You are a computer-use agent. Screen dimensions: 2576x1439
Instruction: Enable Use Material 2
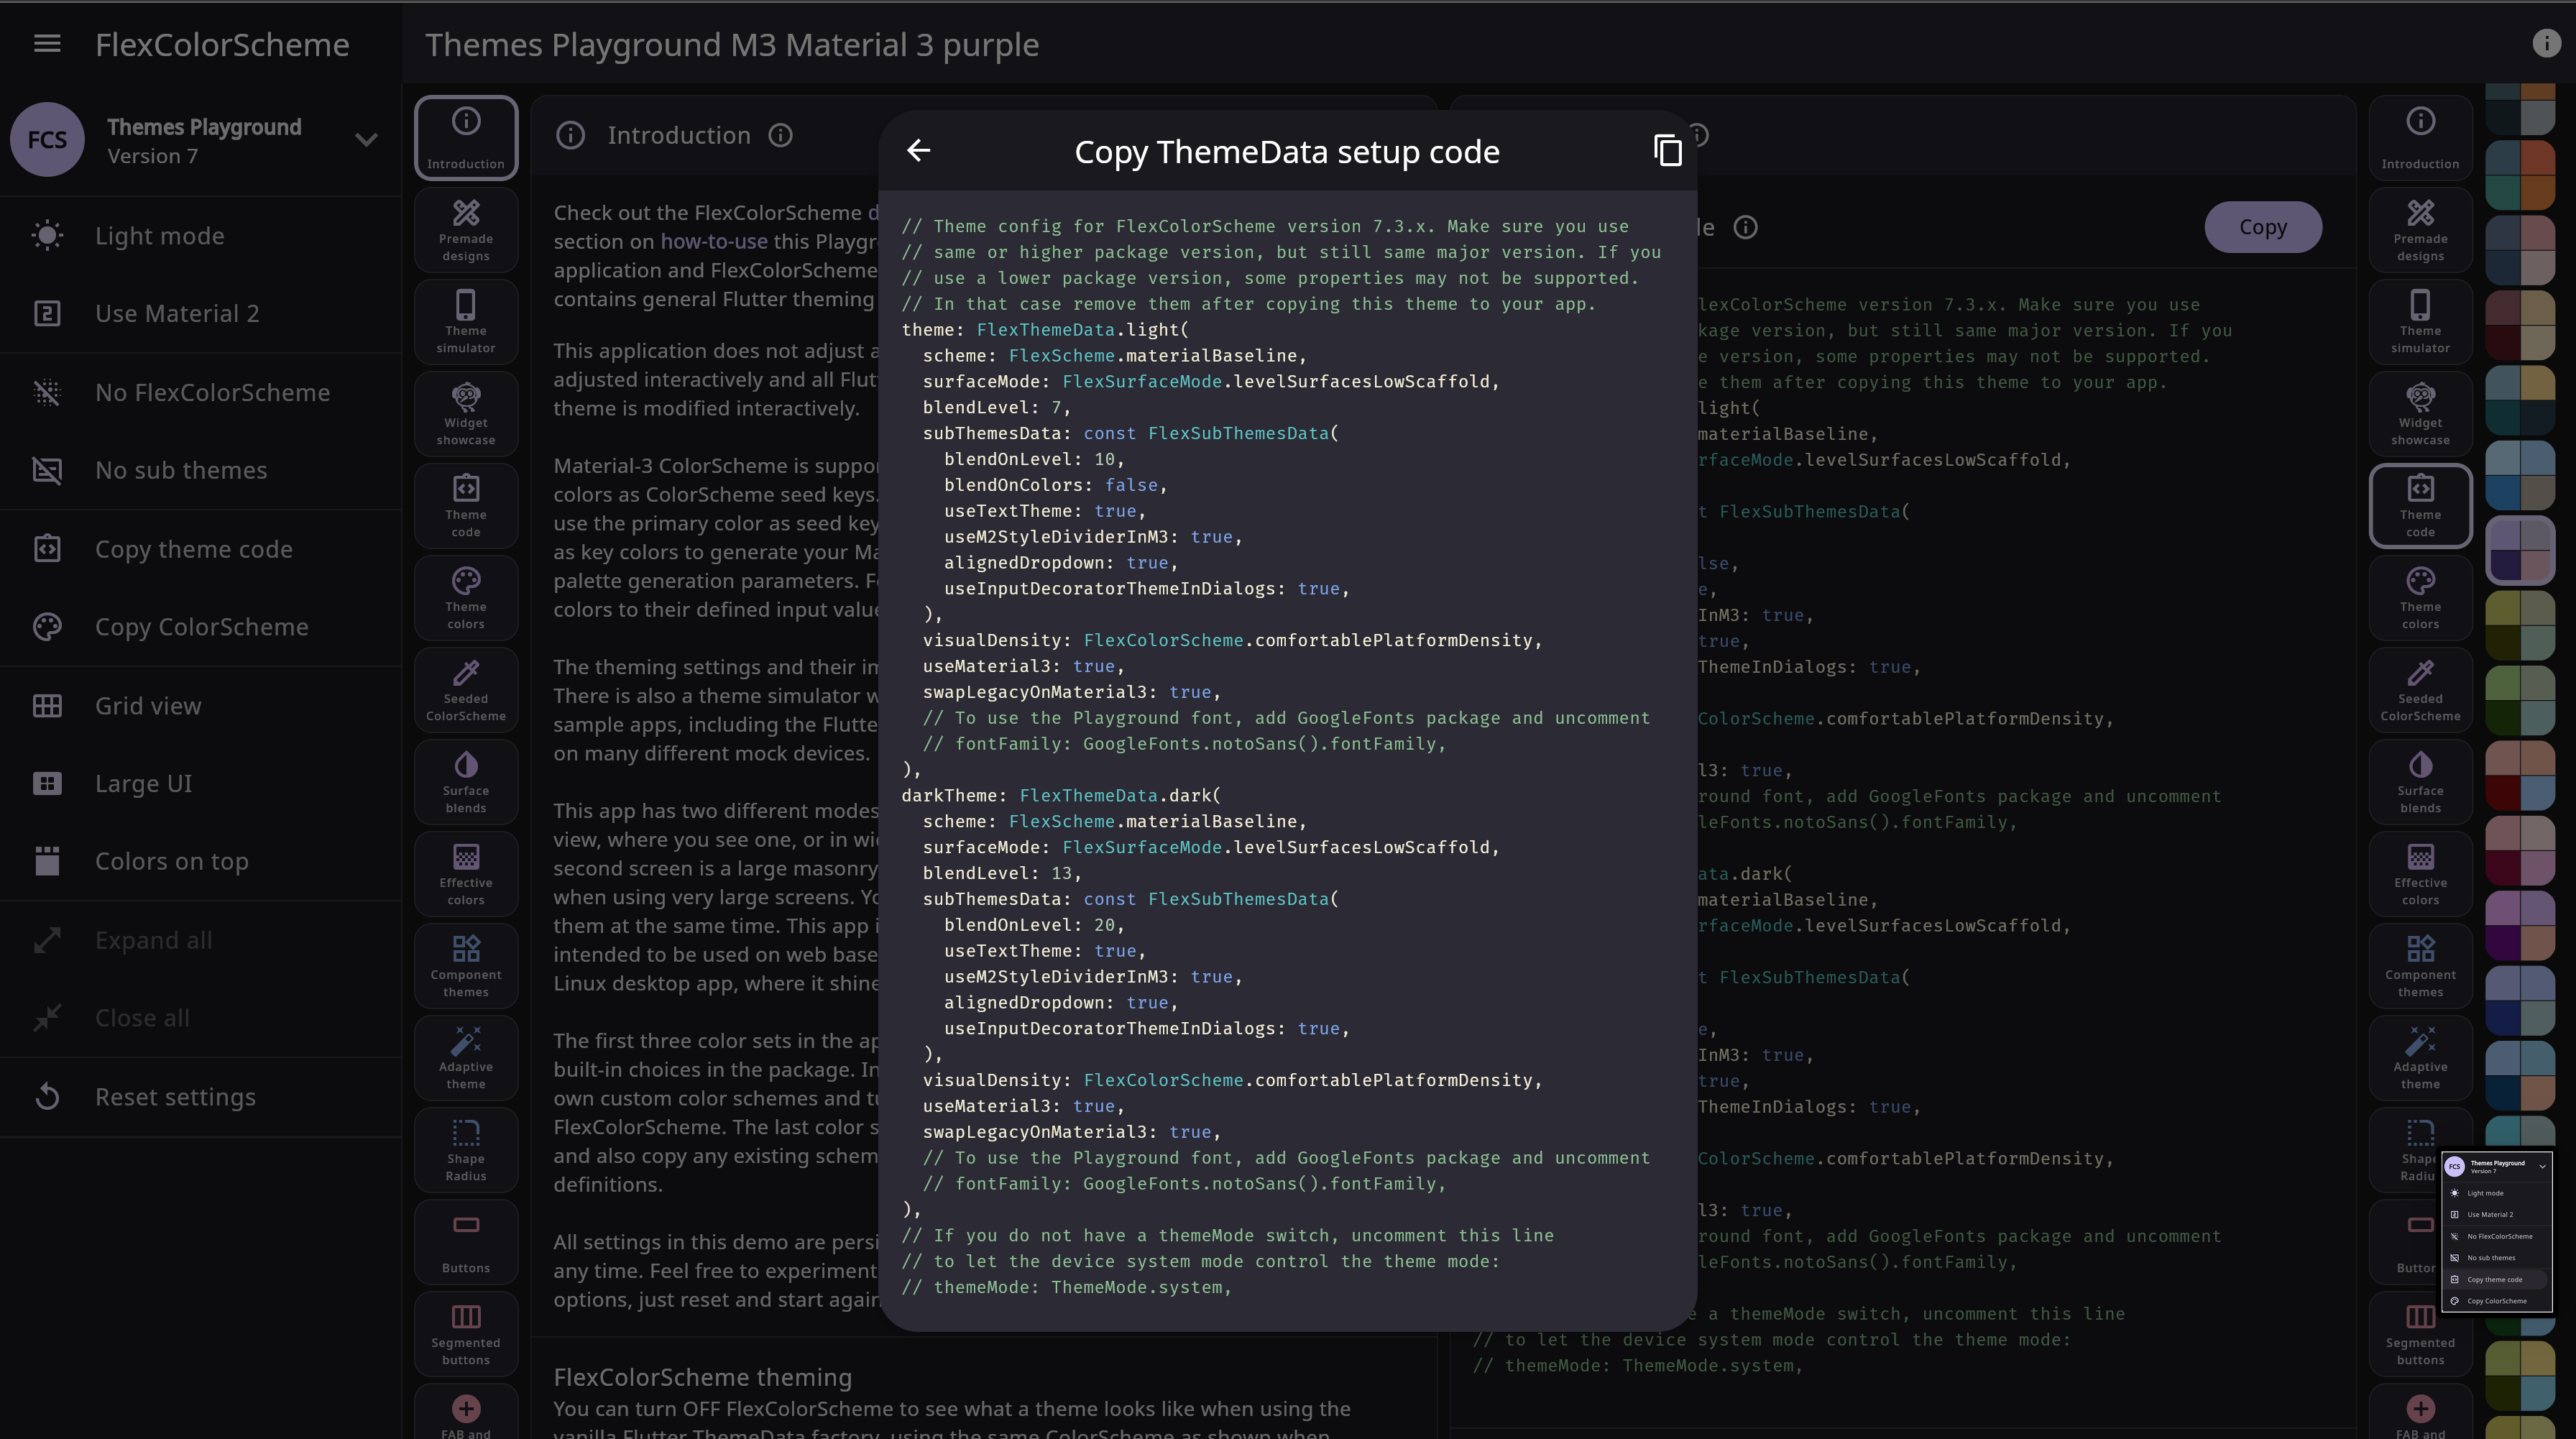click(x=177, y=313)
